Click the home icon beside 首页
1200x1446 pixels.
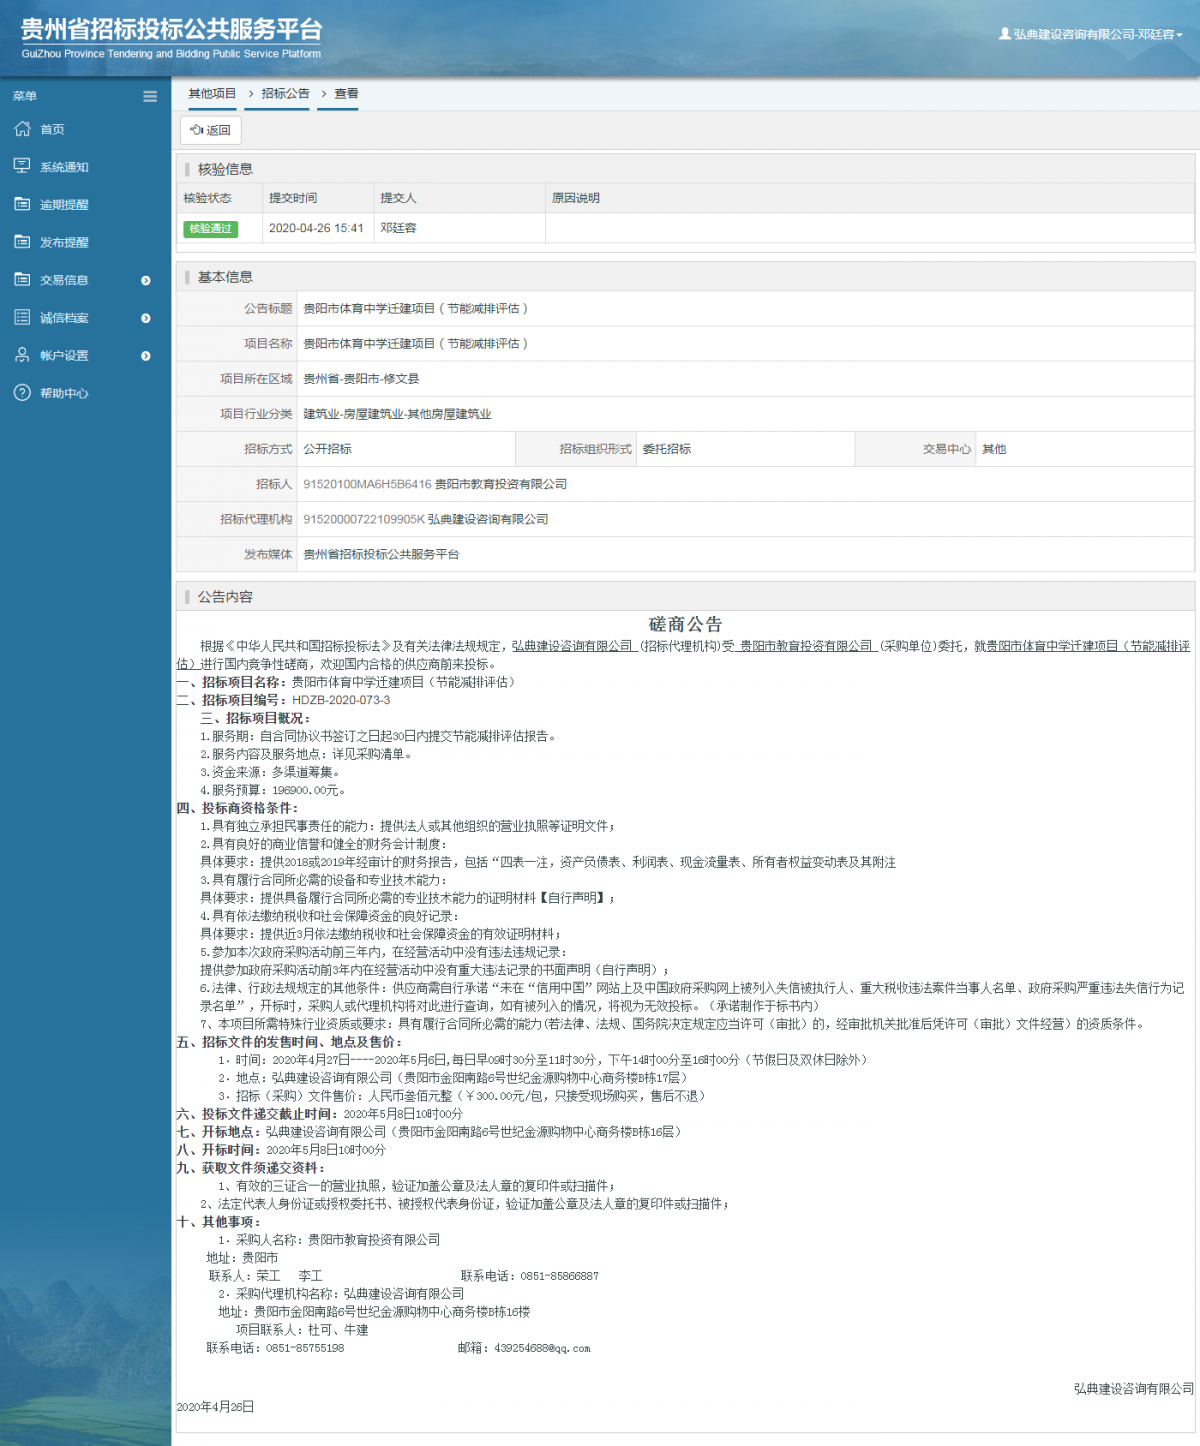(22, 129)
